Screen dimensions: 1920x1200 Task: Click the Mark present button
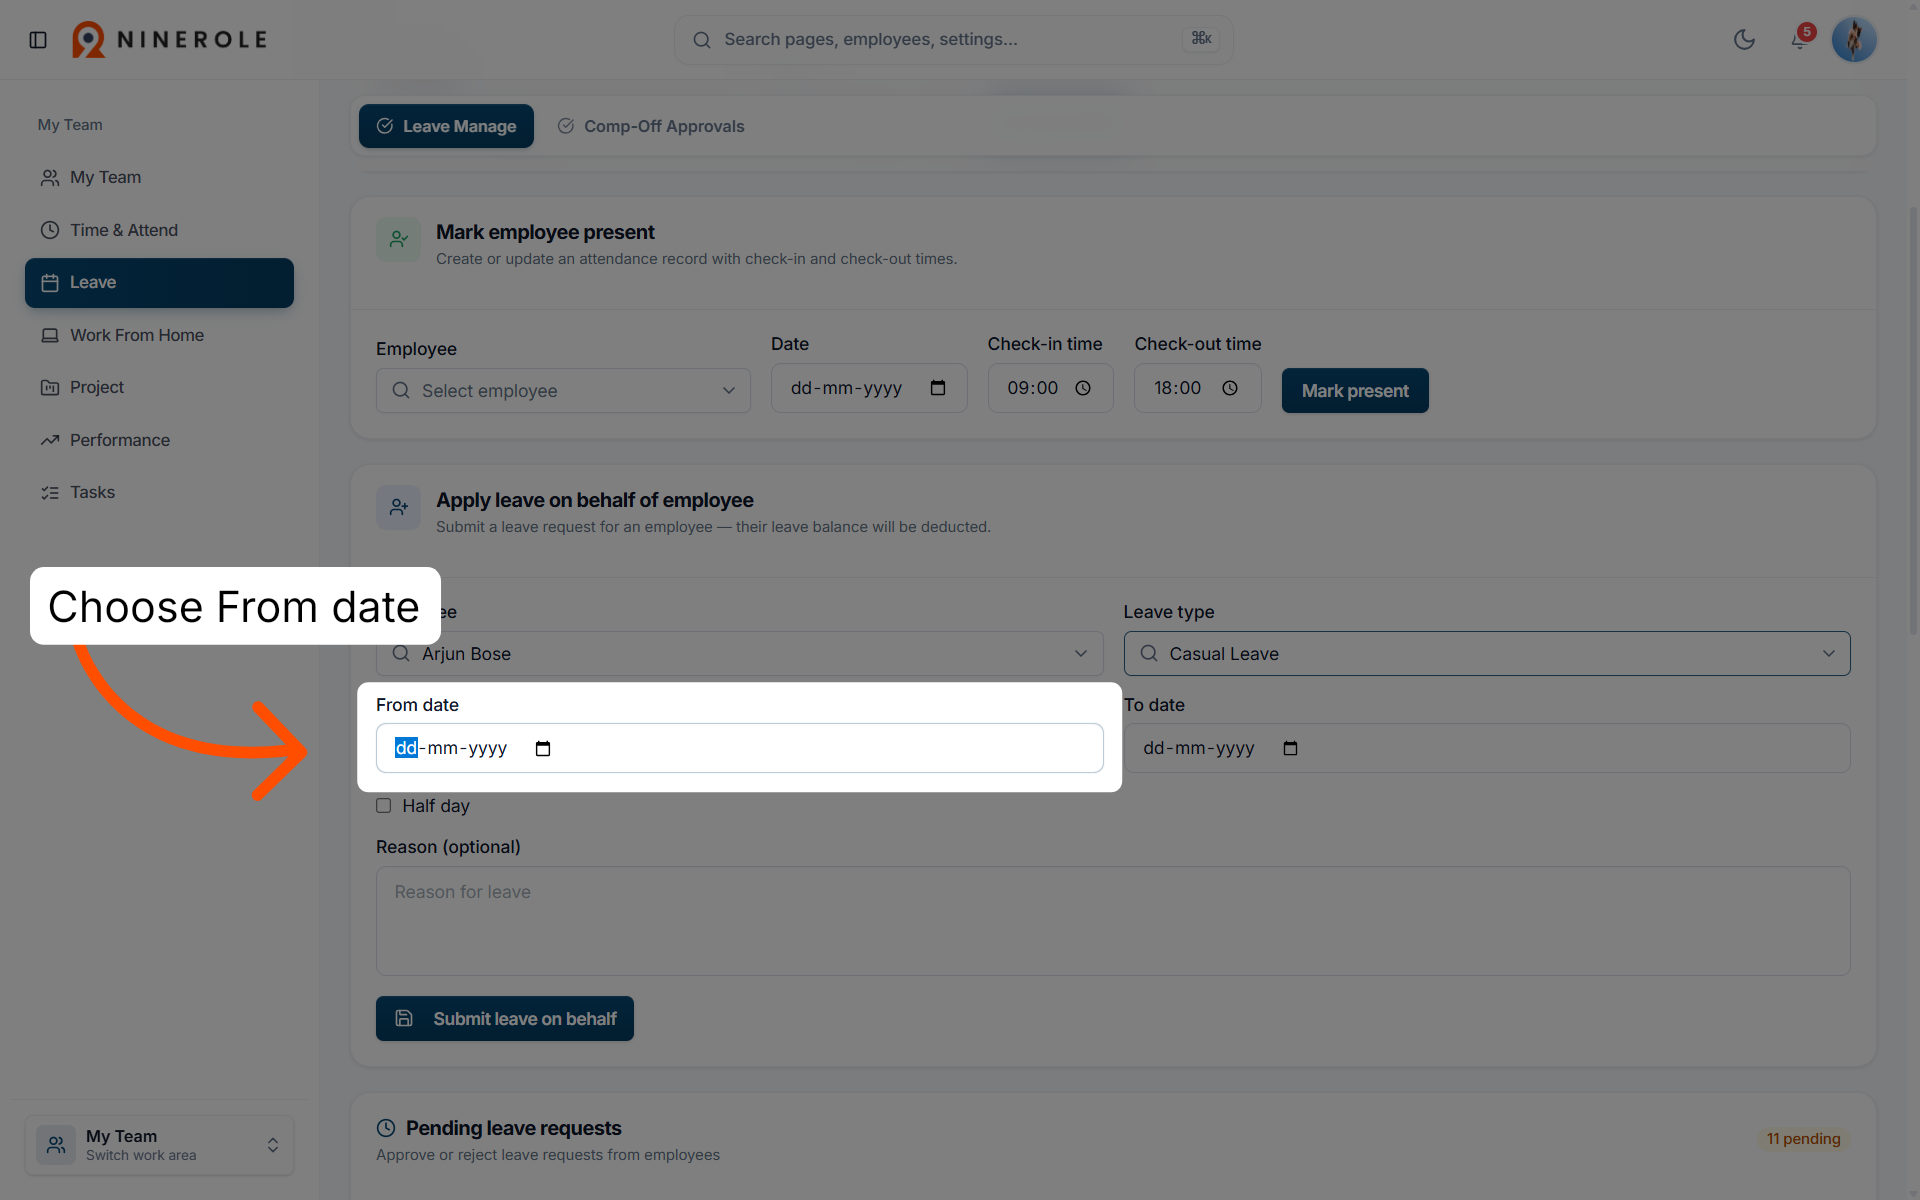coord(1355,390)
